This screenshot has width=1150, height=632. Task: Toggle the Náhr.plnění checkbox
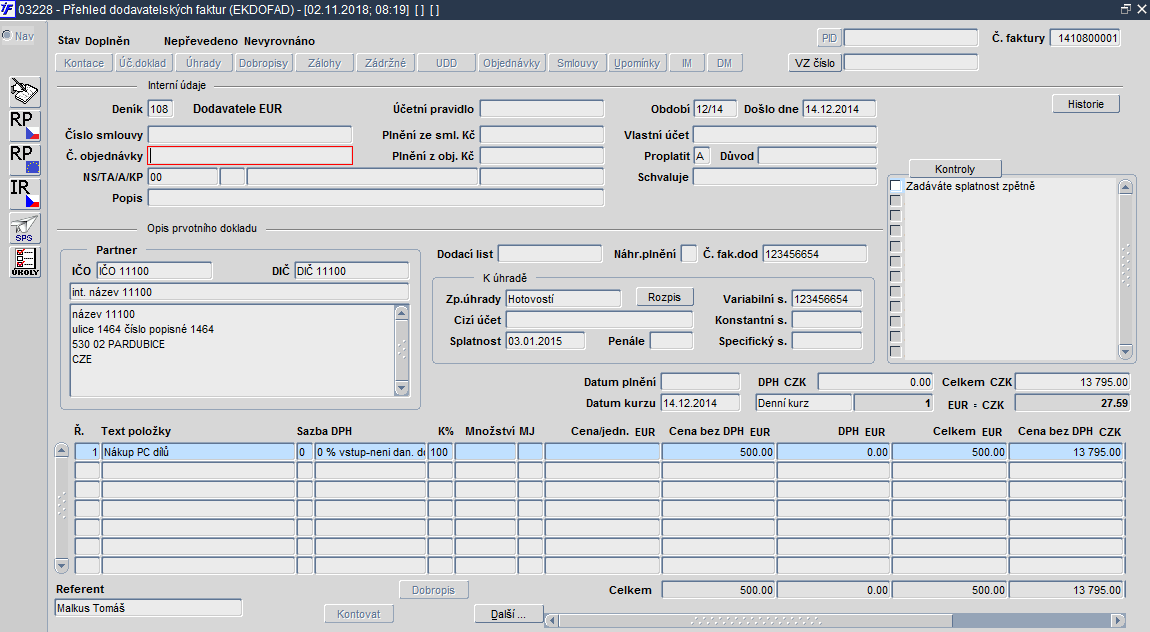pyautogui.click(x=689, y=254)
